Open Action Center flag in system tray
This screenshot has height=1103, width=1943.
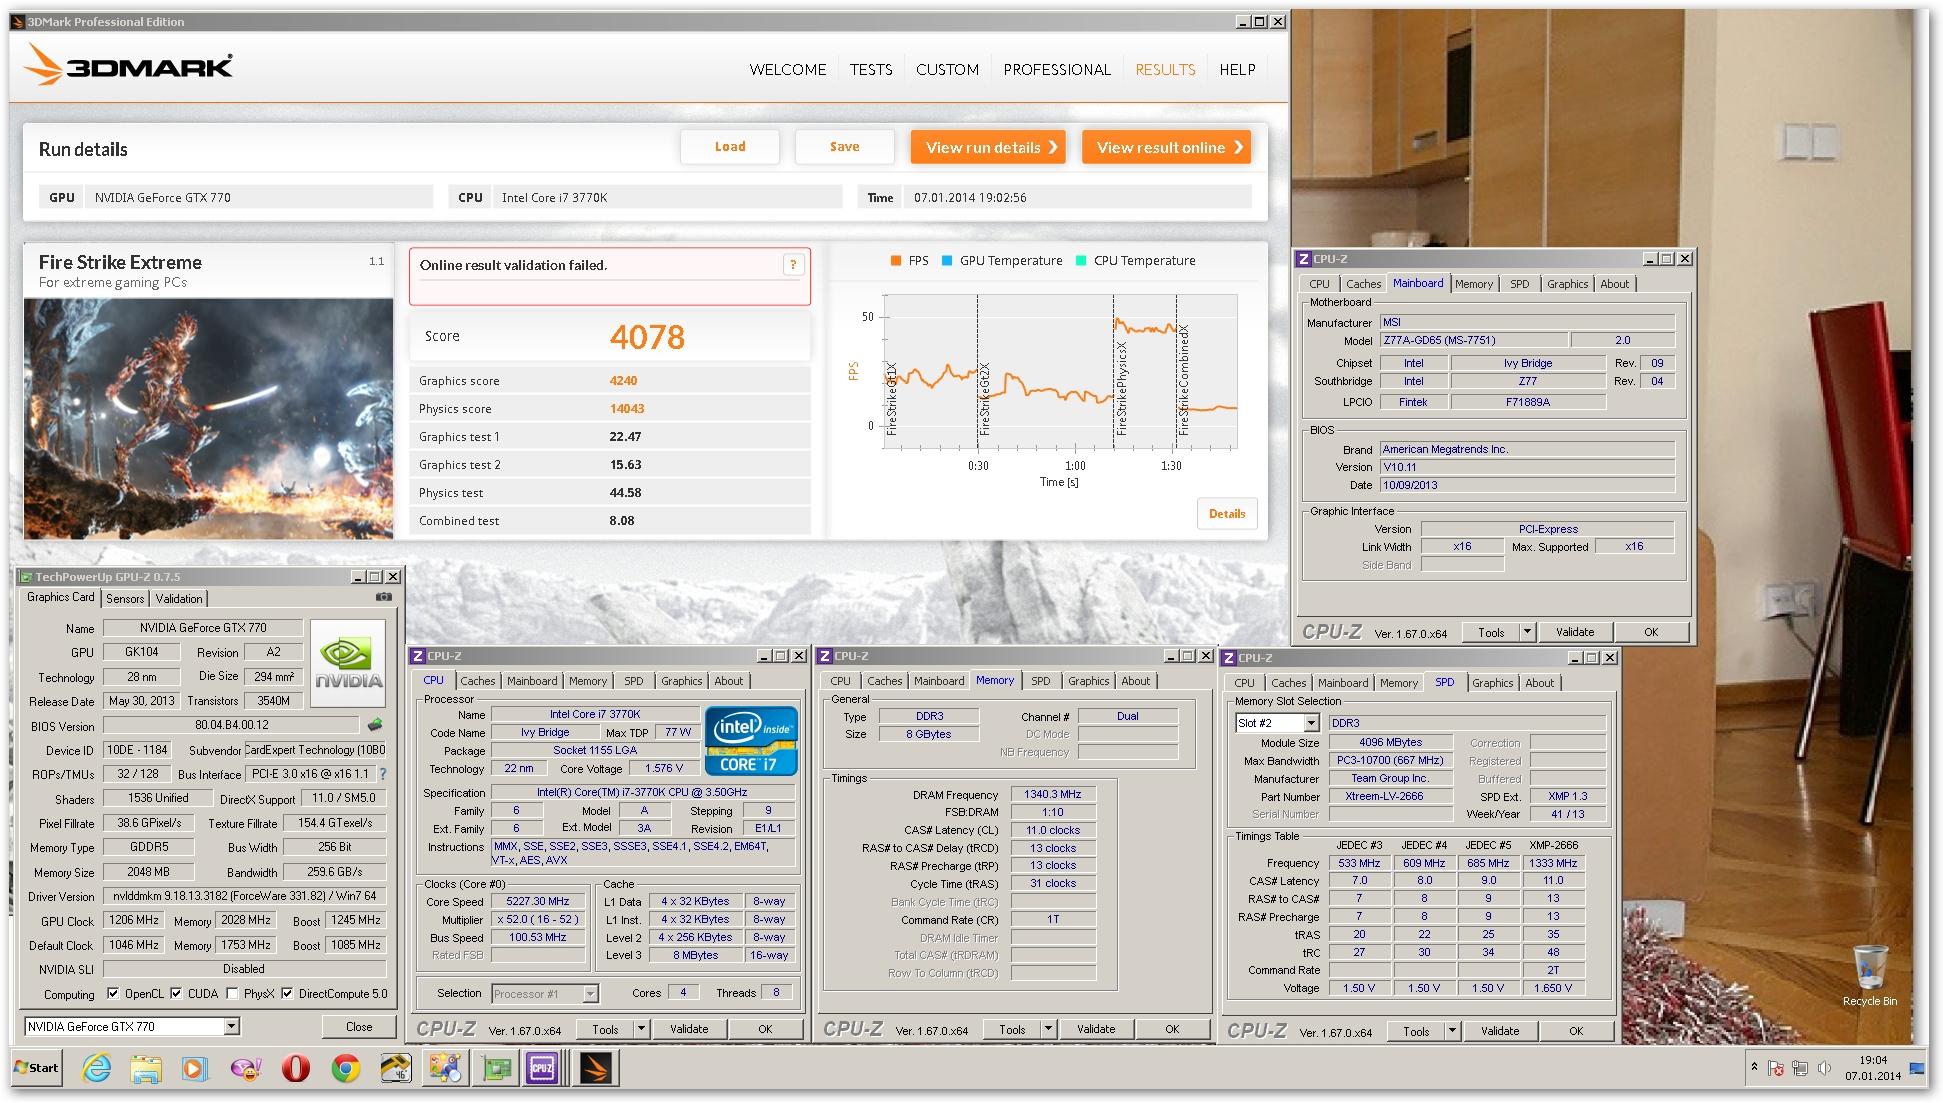pos(1776,1069)
